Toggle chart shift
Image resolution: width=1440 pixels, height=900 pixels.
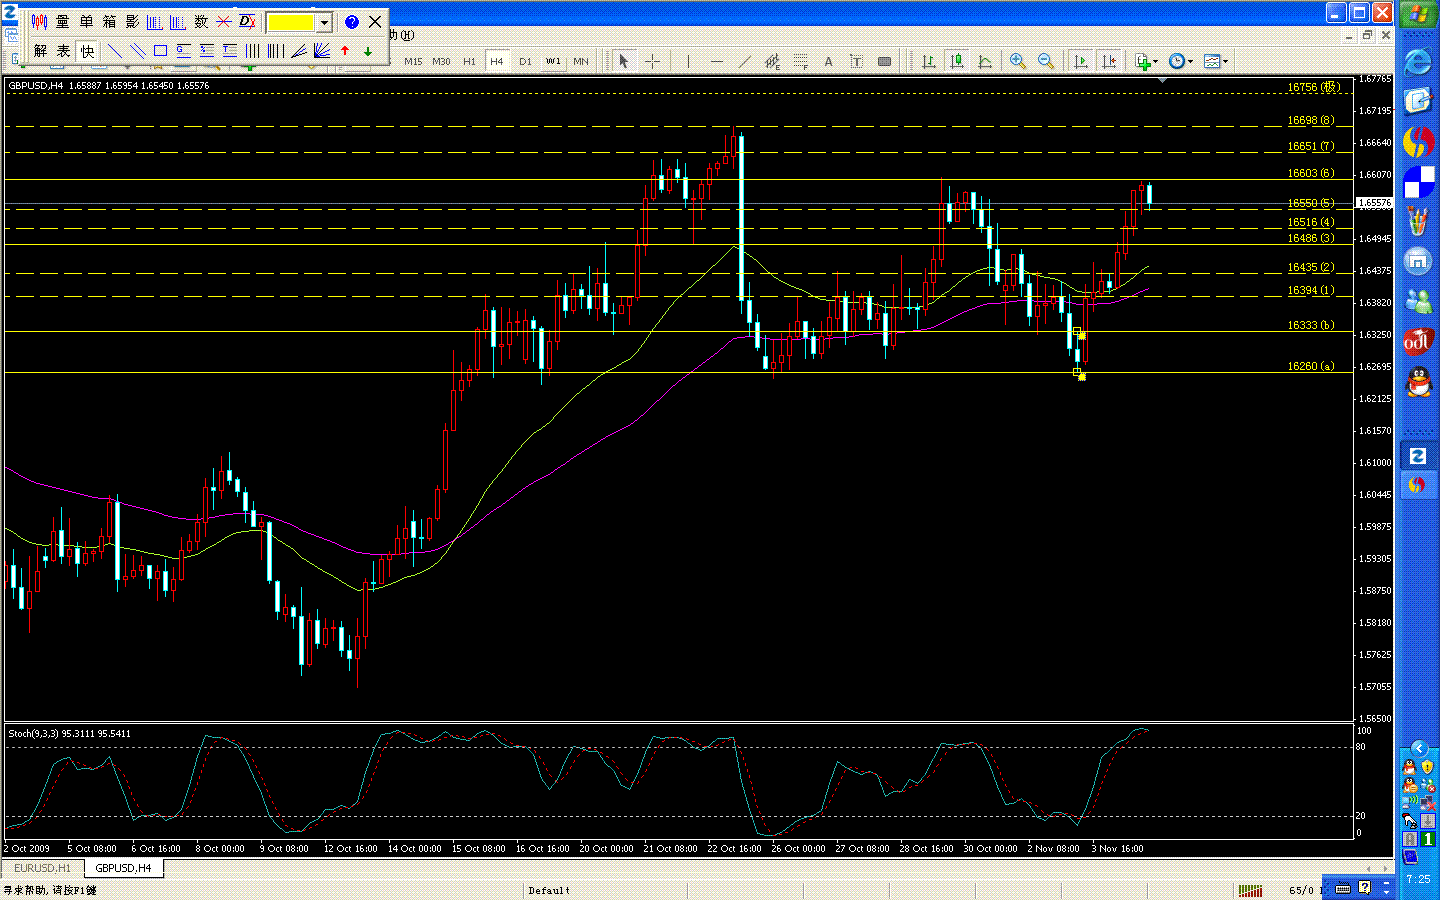point(1109,61)
